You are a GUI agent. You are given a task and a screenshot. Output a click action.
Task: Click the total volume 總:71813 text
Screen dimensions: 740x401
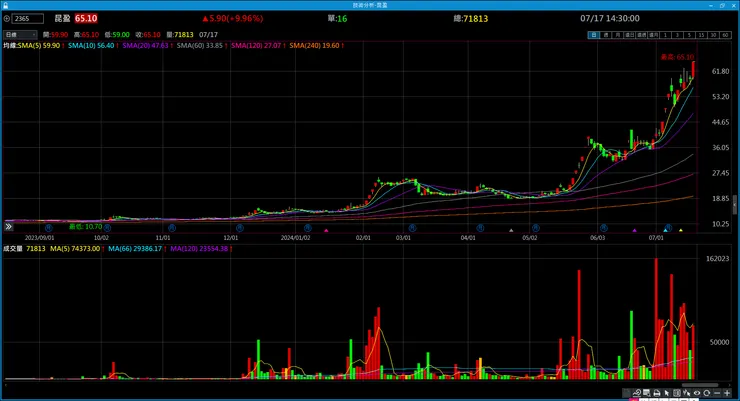pyautogui.click(x=471, y=18)
